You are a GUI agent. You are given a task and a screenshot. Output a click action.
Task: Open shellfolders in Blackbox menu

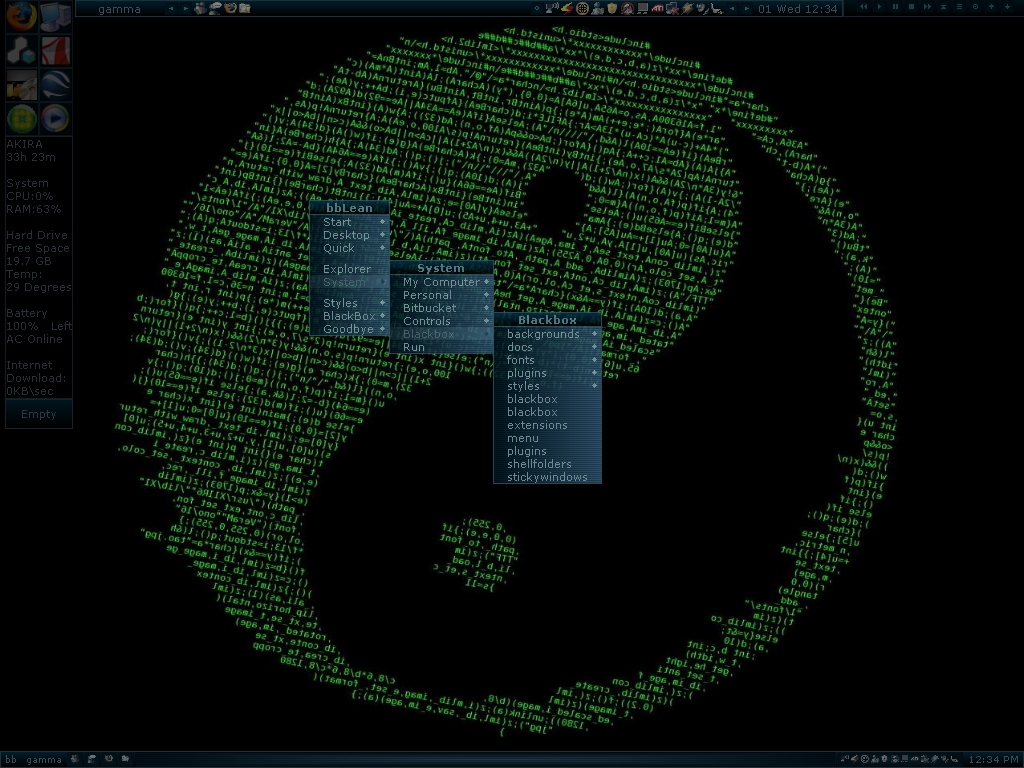pyautogui.click(x=547, y=464)
